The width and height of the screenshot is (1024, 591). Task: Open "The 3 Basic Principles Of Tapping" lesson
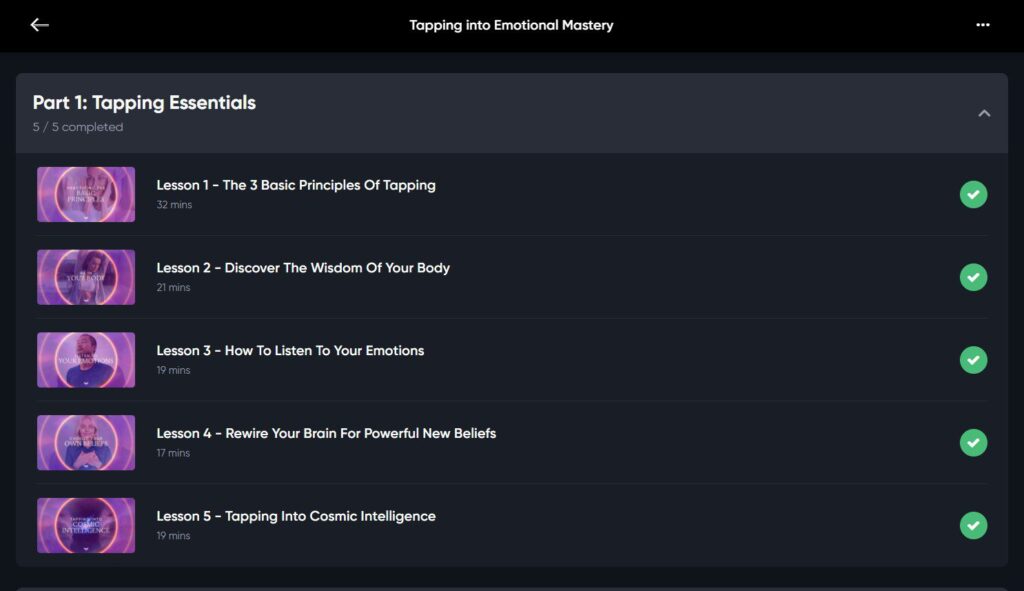click(x=296, y=185)
